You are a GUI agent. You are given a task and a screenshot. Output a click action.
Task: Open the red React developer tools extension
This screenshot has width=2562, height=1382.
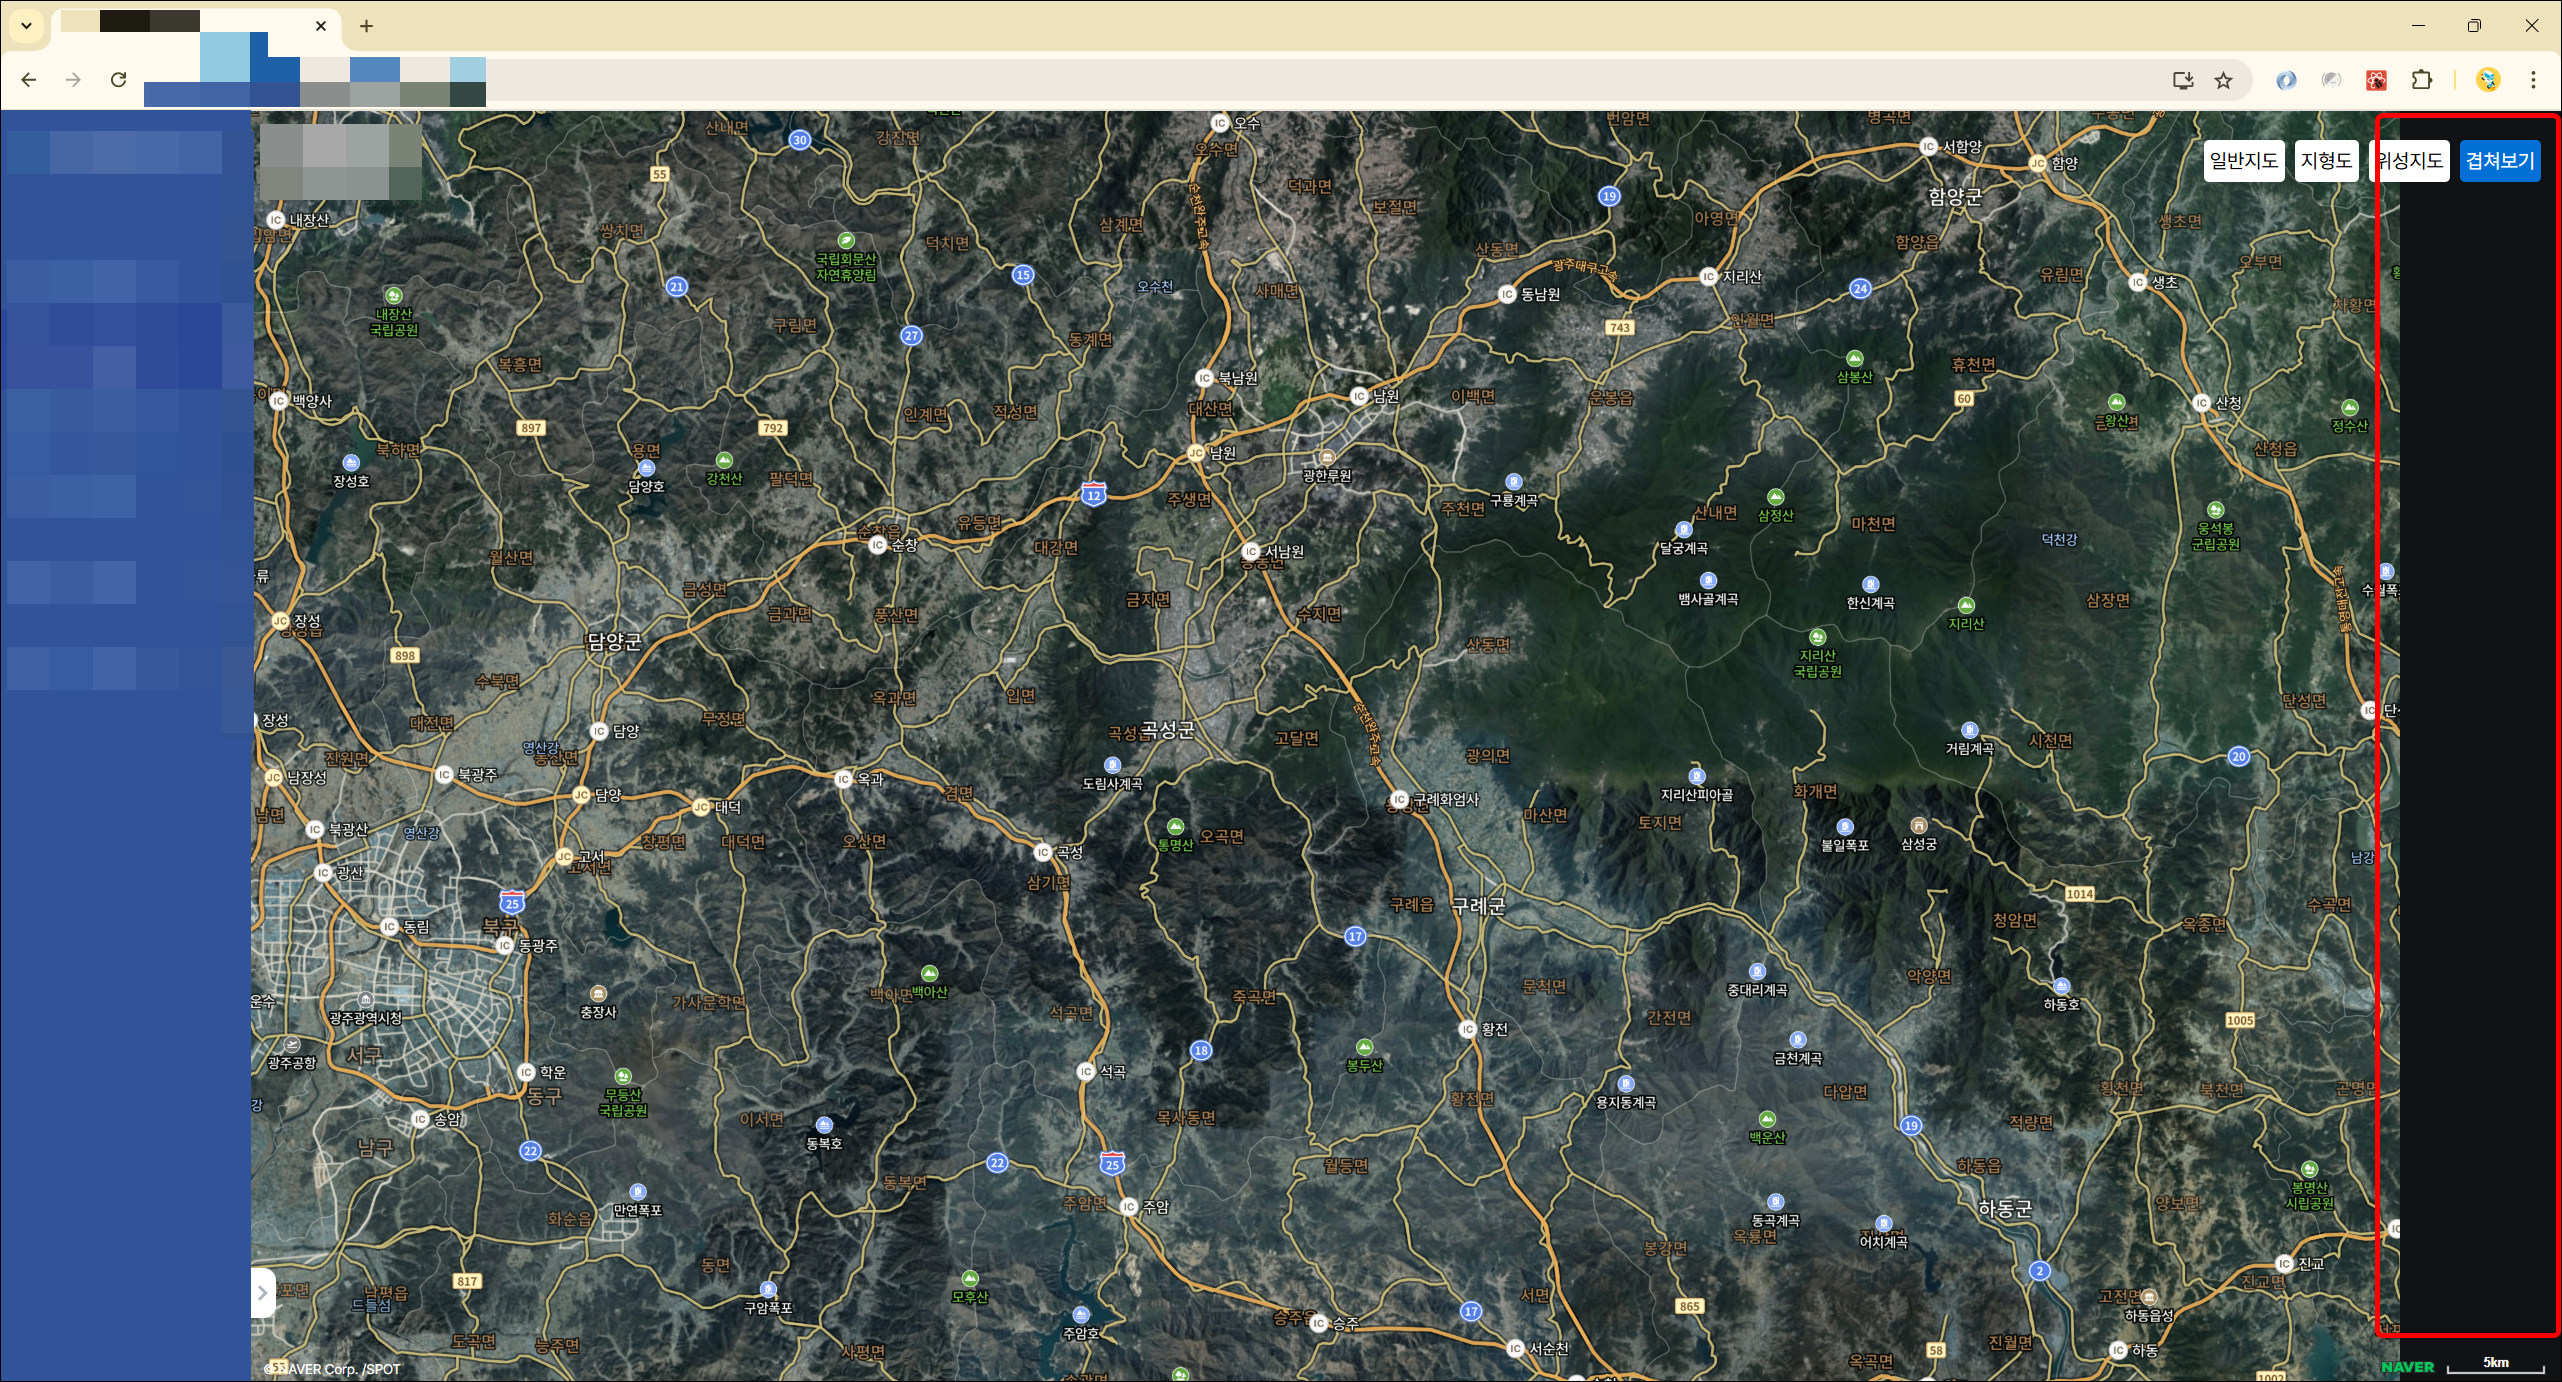click(2377, 80)
